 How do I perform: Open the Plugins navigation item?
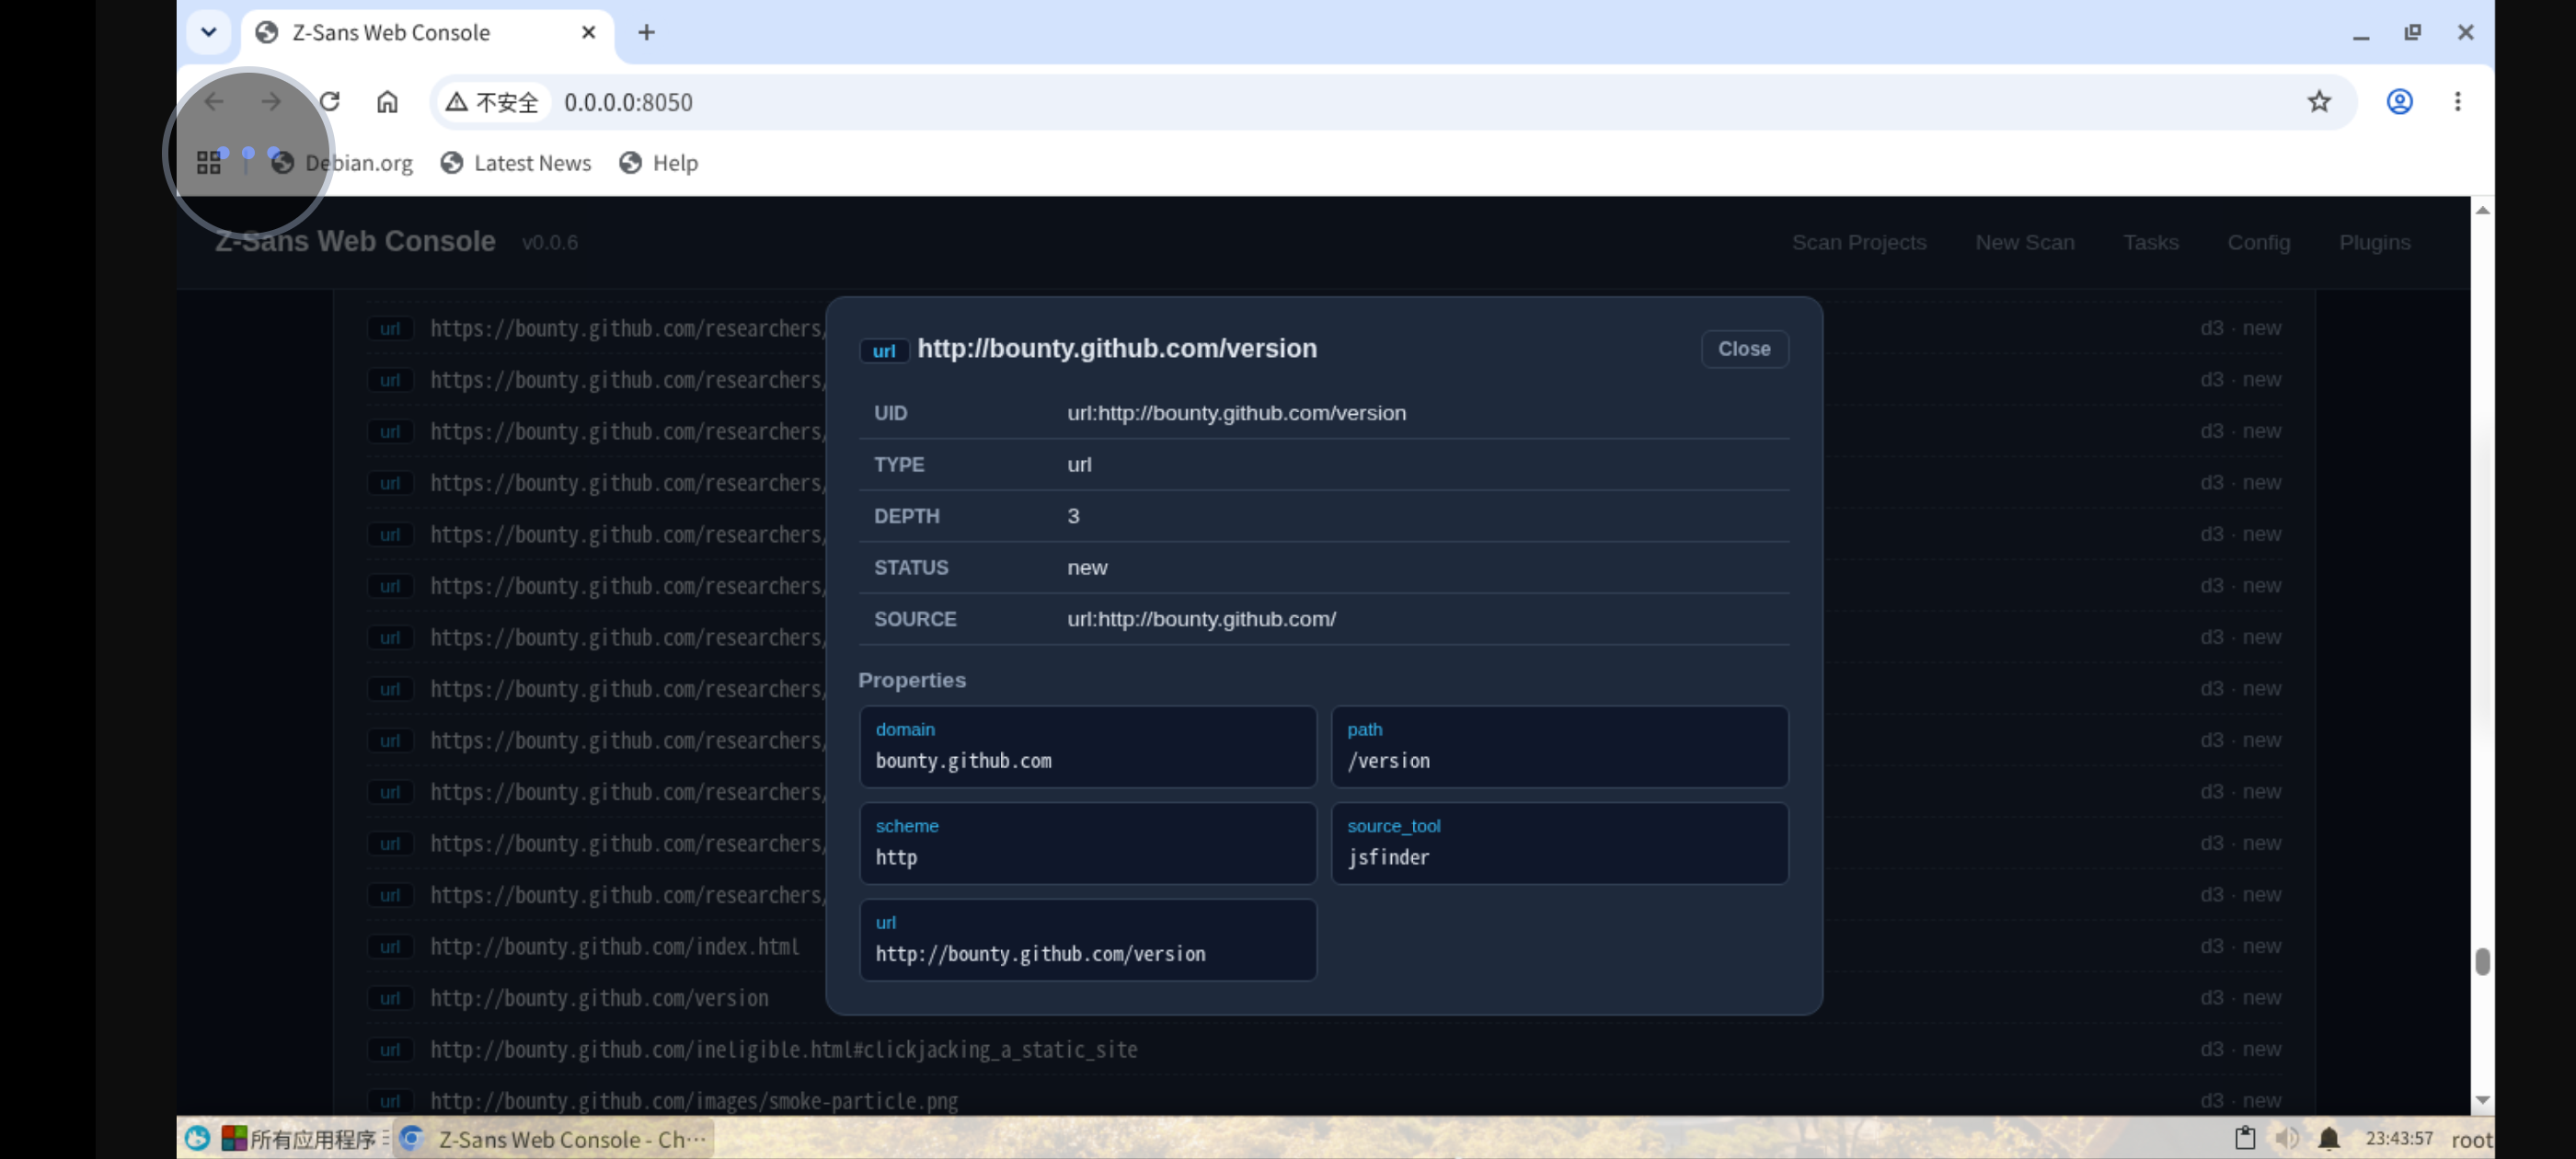[x=2375, y=243]
